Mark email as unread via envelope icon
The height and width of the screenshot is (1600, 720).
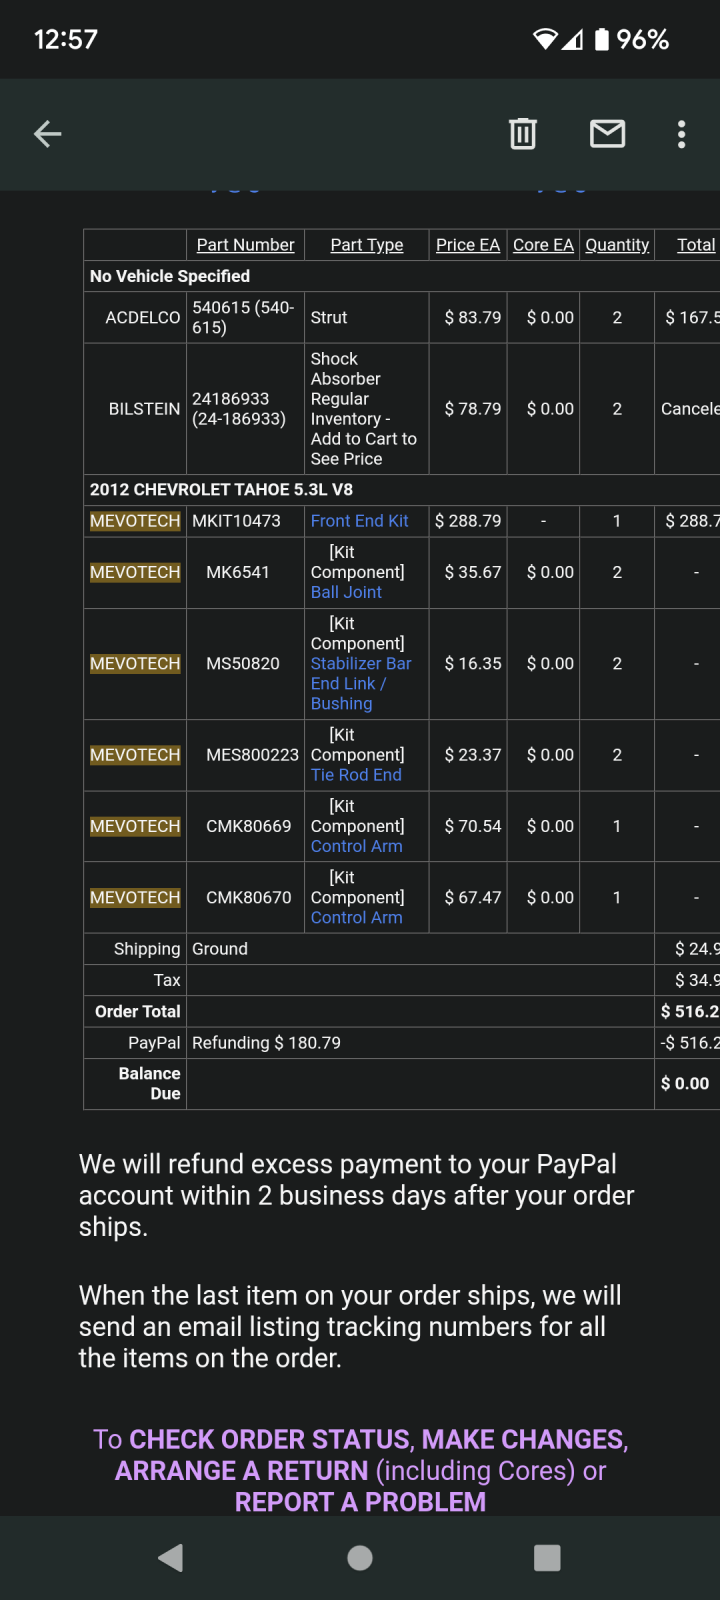(x=607, y=134)
